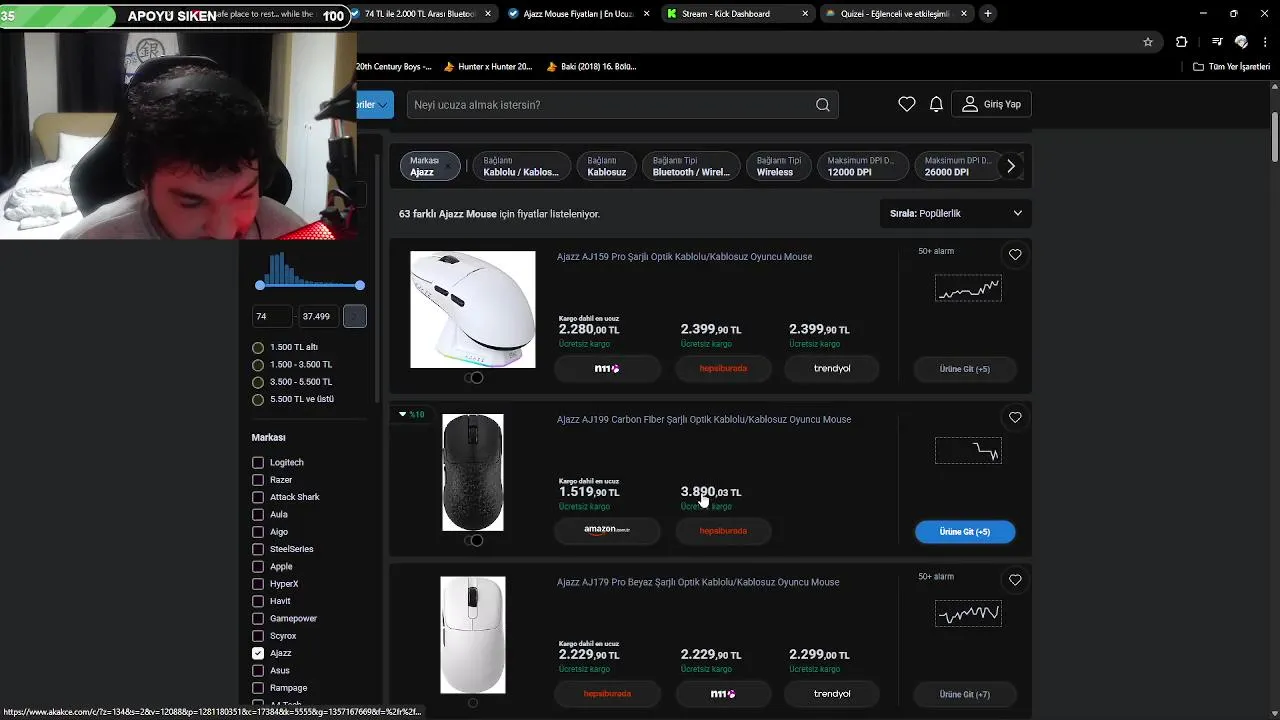Add Ajazz AJ199 Carbon Fiber to favorites
The width and height of the screenshot is (1280, 720).
(1015, 418)
